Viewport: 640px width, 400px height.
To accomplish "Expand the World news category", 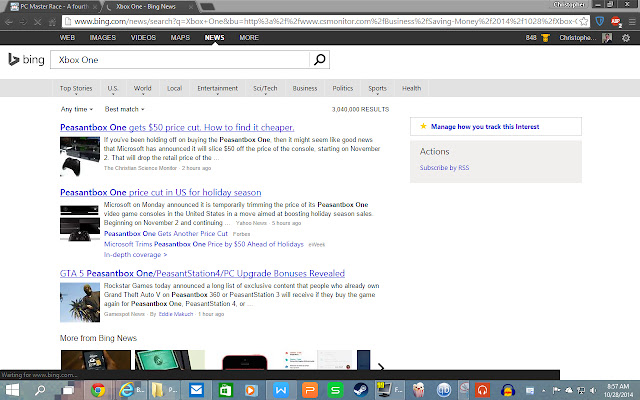I will coord(142,89).
